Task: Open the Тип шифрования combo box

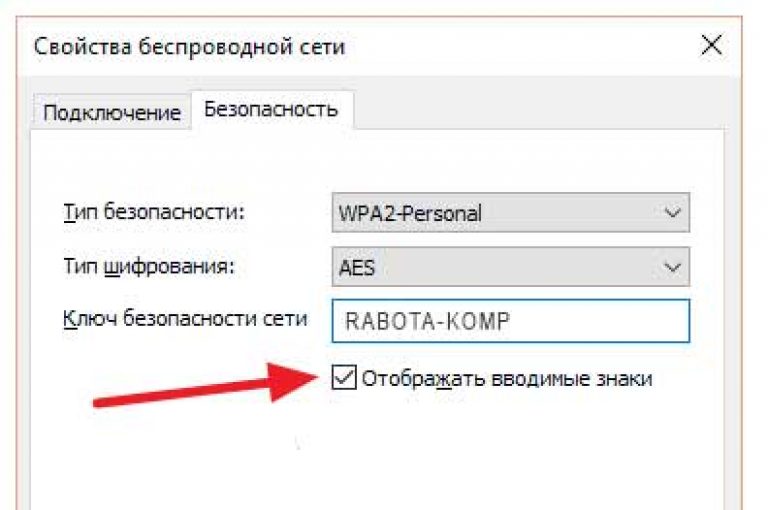Action: tap(510, 267)
